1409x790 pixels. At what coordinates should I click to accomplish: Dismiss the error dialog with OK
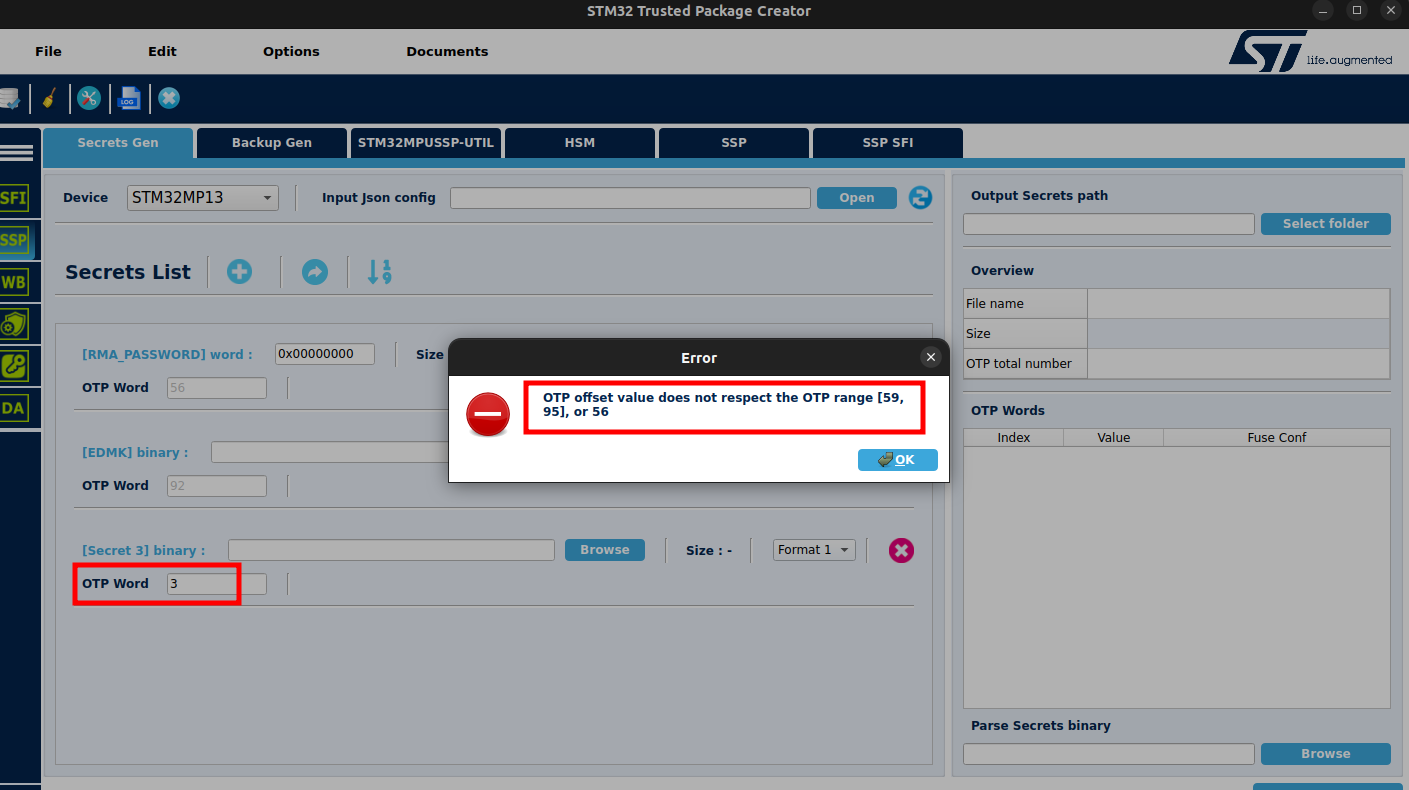point(897,459)
